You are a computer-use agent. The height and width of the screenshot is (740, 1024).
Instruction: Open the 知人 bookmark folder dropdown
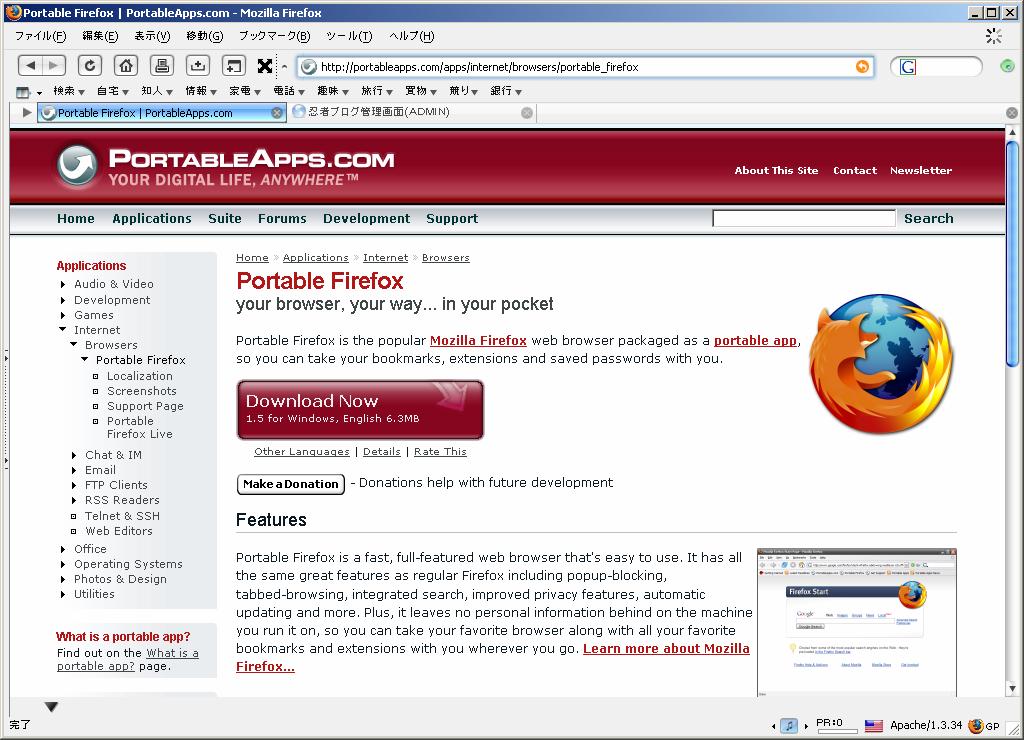click(157, 91)
